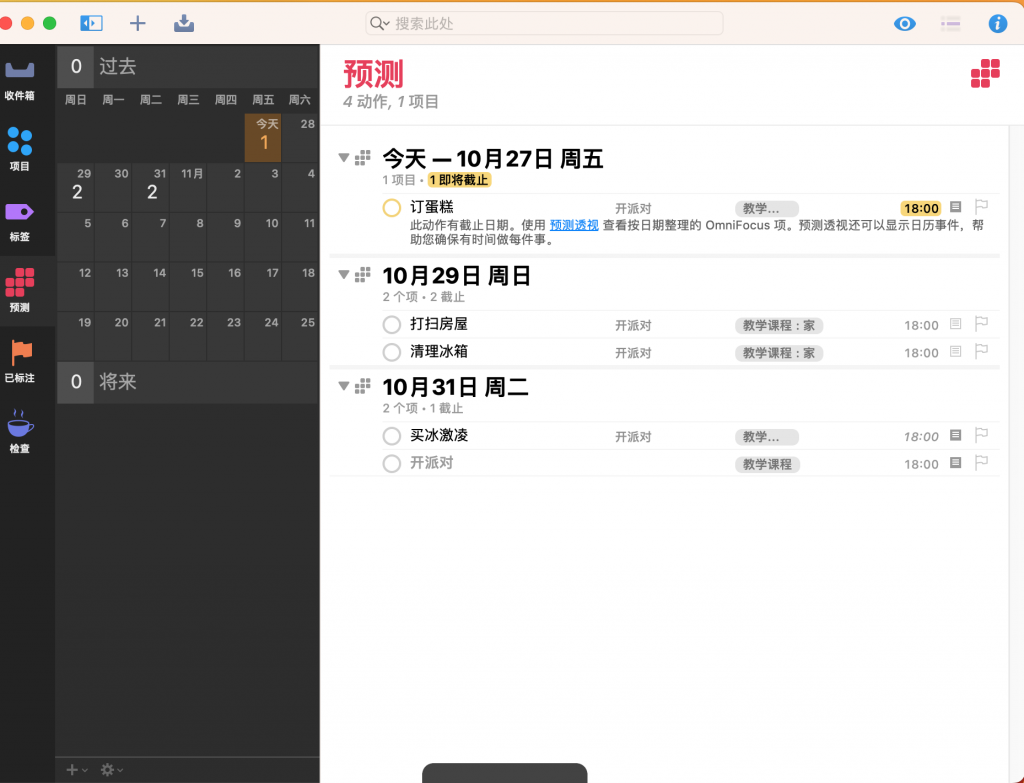Click the plus icon to create new item
Viewport: 1024px width, 783px height.
(x=137, y=22)
